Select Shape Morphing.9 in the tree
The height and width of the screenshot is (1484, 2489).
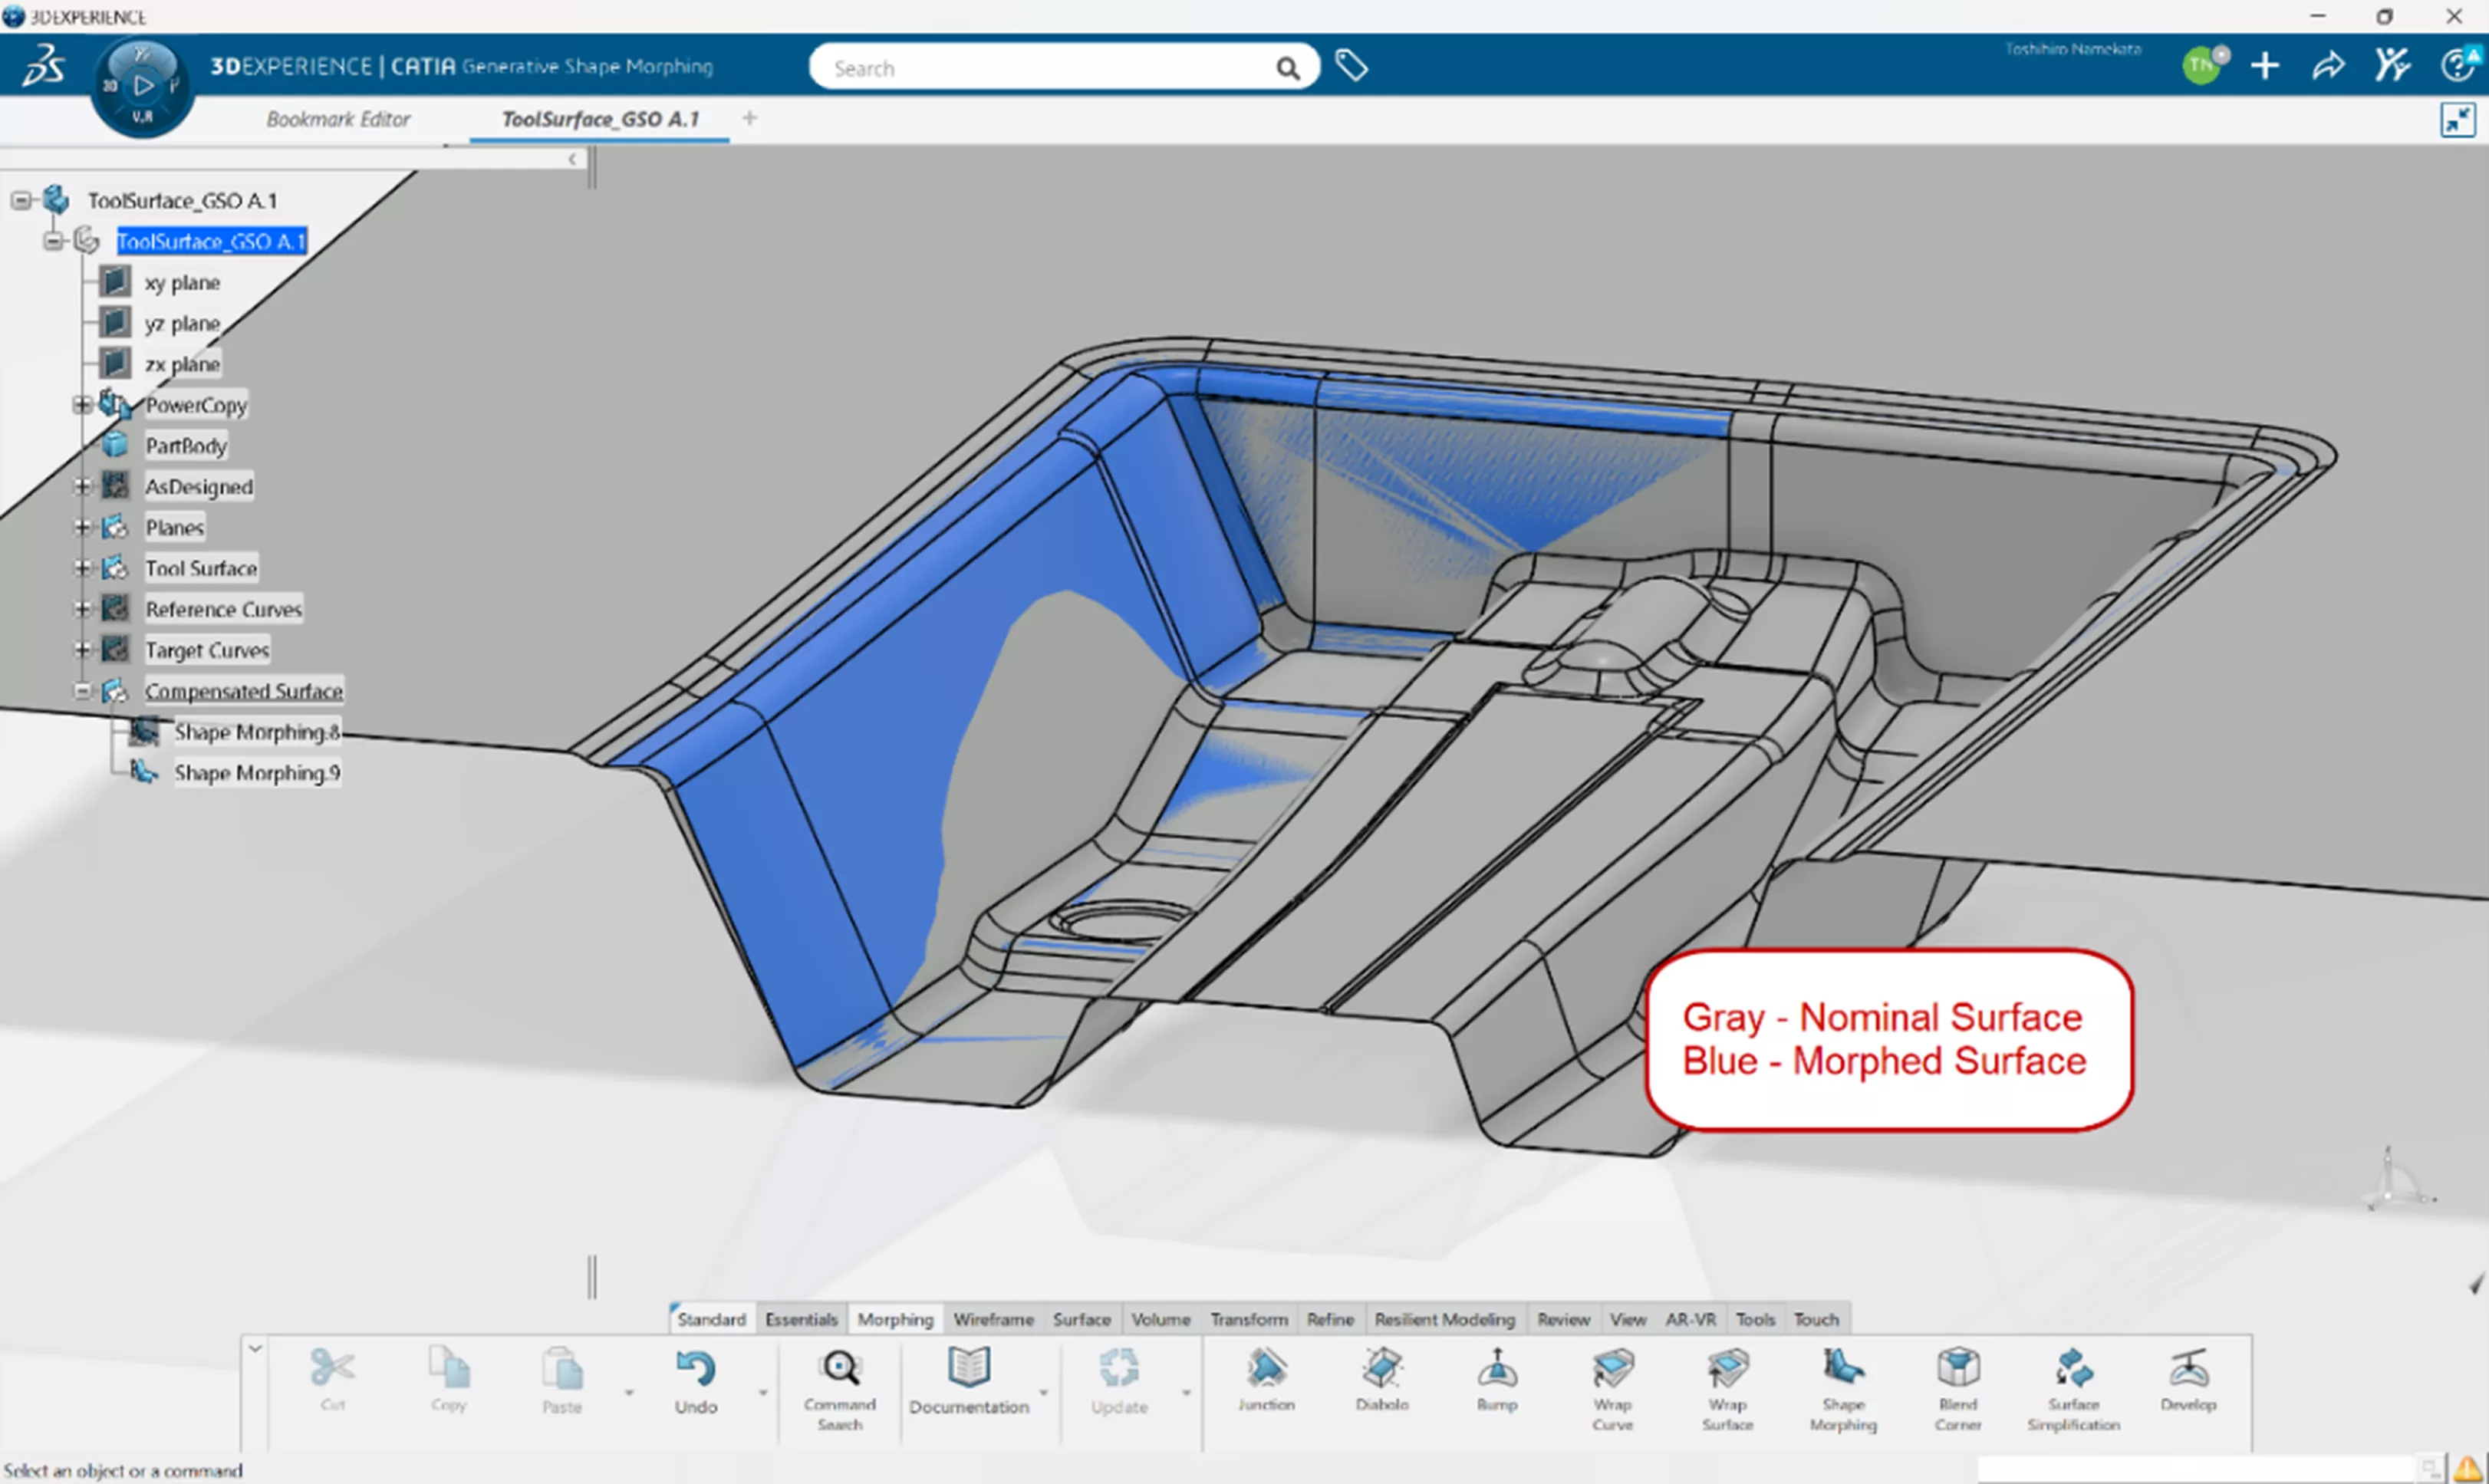point(257,773)
